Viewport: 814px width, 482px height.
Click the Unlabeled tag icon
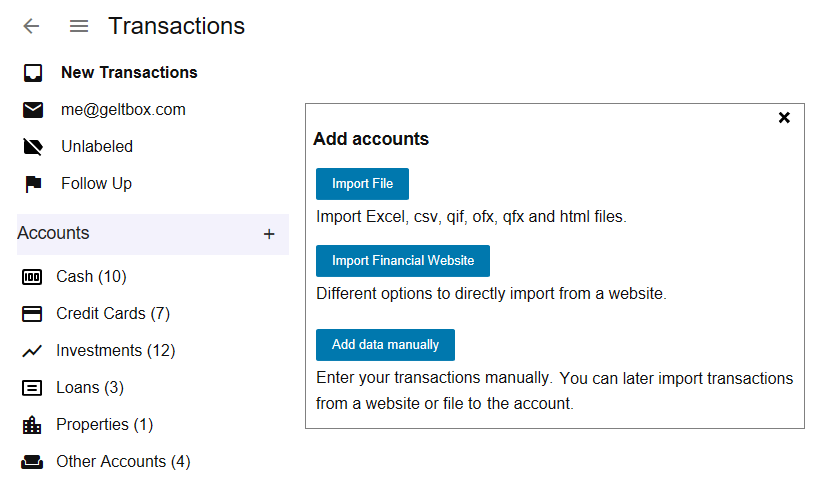(33, 147)
